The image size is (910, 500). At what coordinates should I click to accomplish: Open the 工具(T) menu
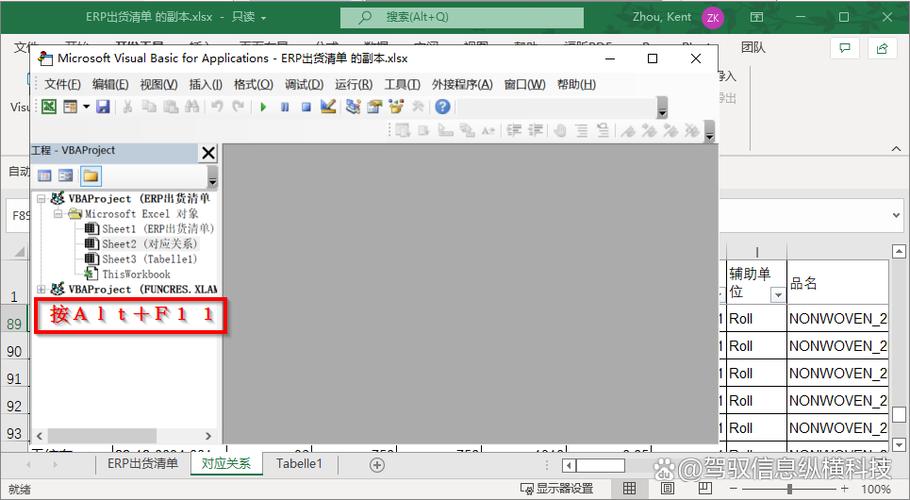pos(402,85)
